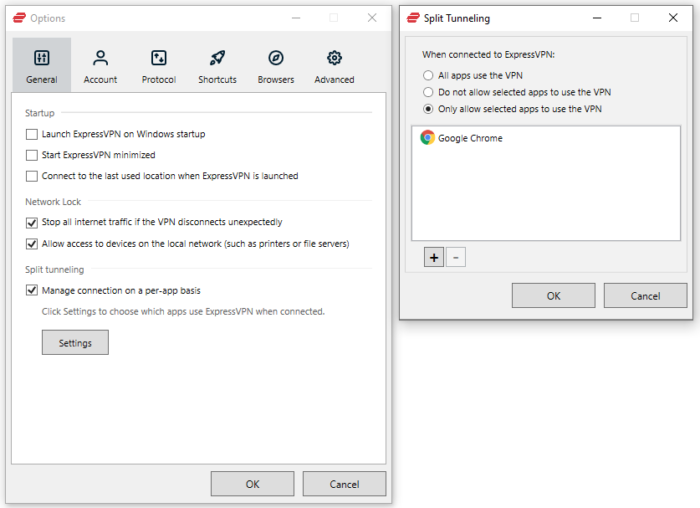Screen dimensions: 700x508
Task: Toggle Allow access to local network devices
Action: tap(32, 244)
